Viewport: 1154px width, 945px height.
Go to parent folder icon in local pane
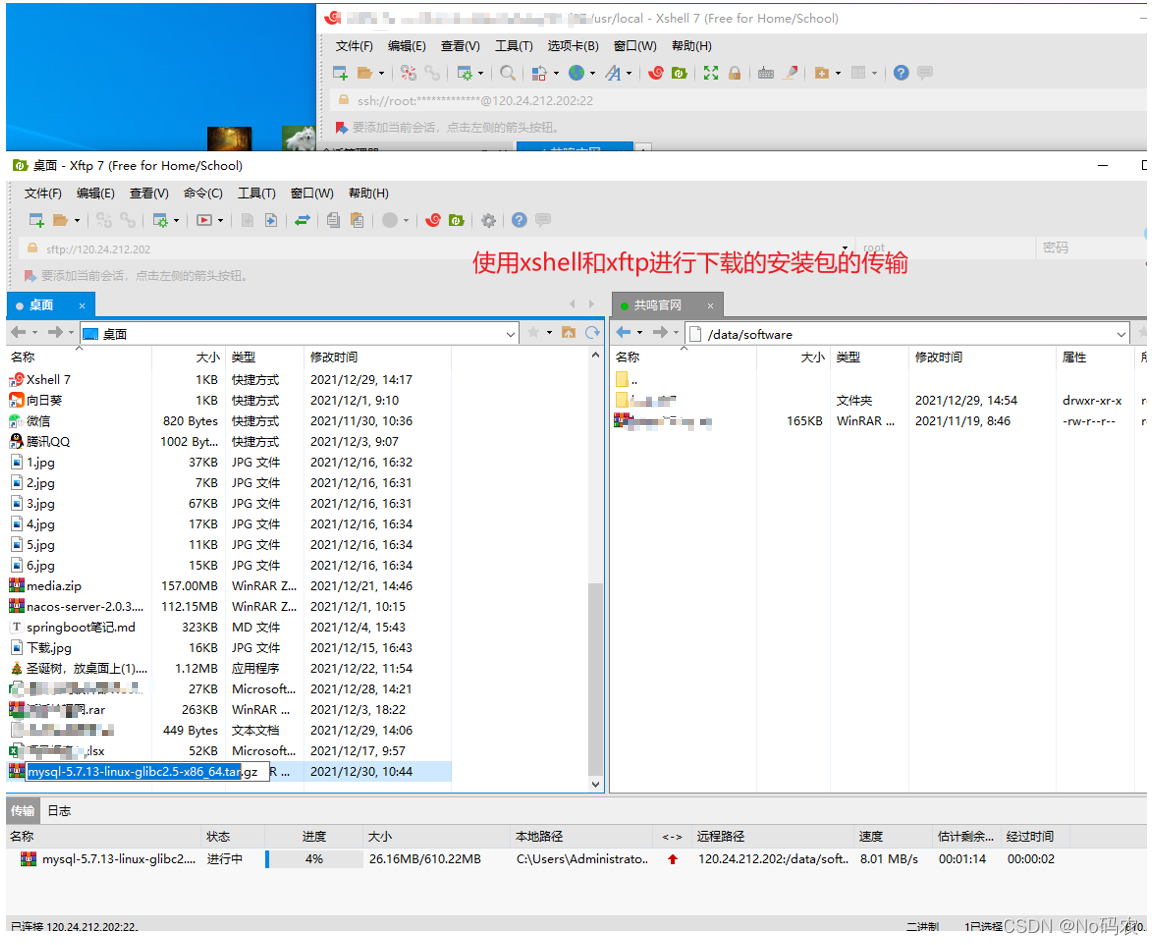click(x=568, y=333)
